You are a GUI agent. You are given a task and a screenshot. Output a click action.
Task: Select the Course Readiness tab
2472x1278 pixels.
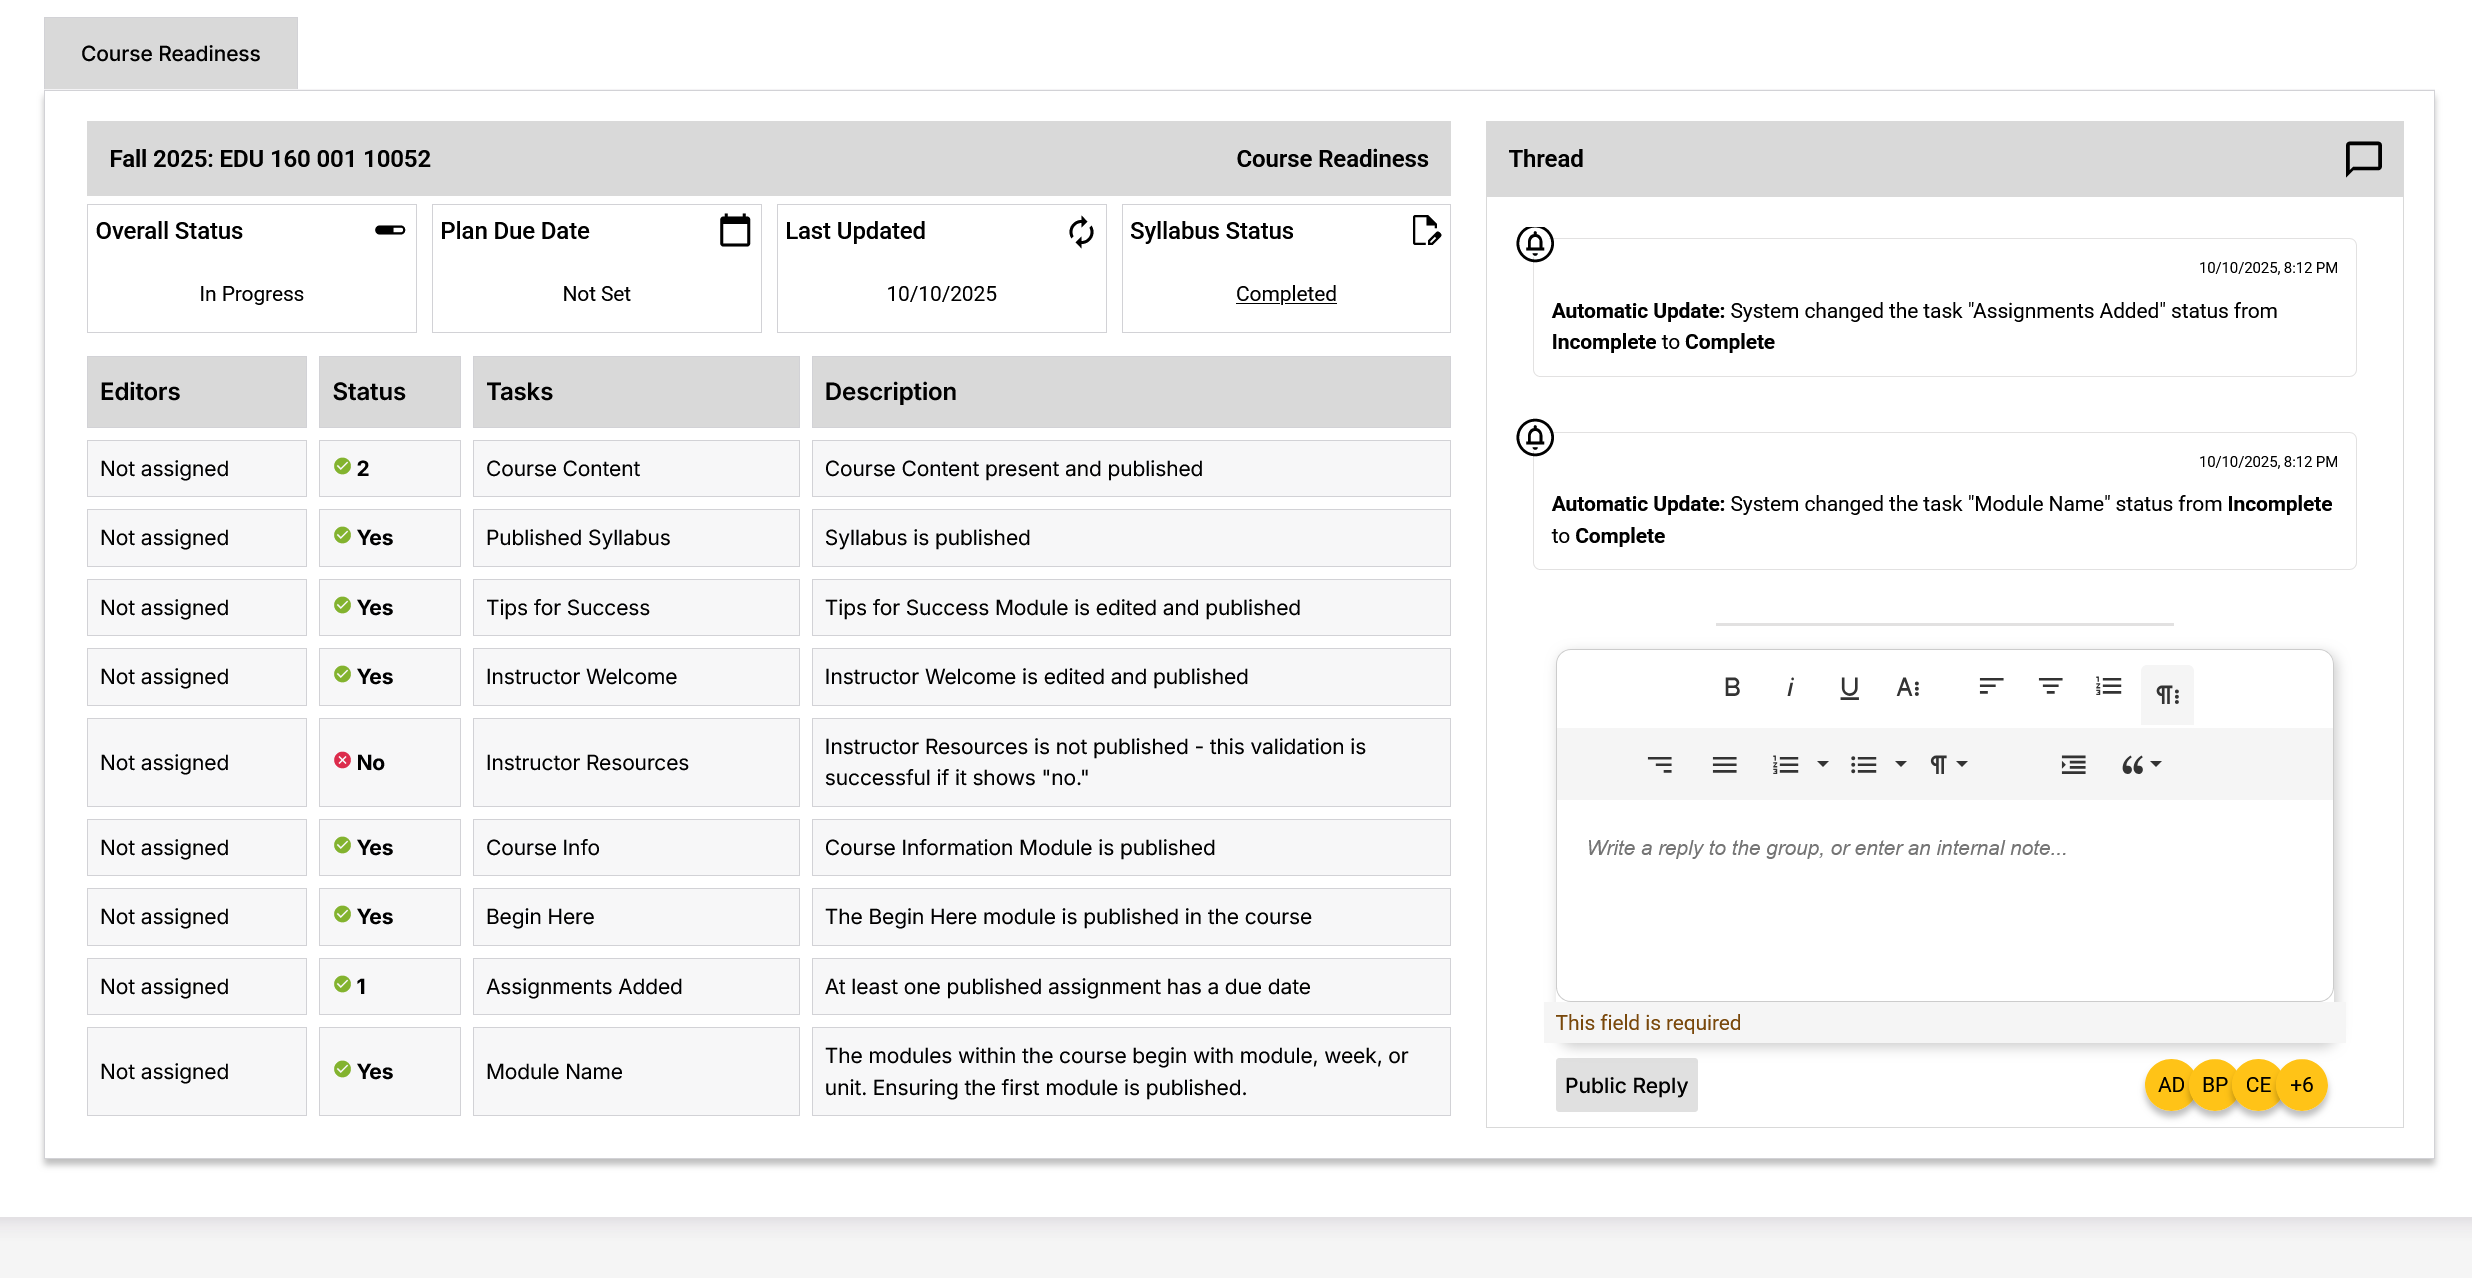[x=170, y=53]
